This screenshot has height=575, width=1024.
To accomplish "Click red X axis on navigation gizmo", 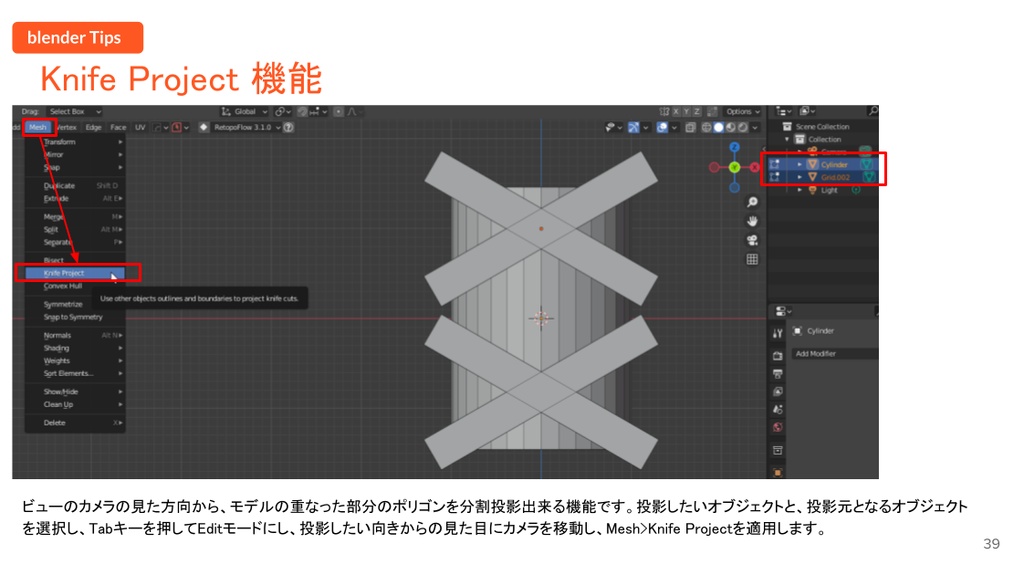I will click(754, 168).
